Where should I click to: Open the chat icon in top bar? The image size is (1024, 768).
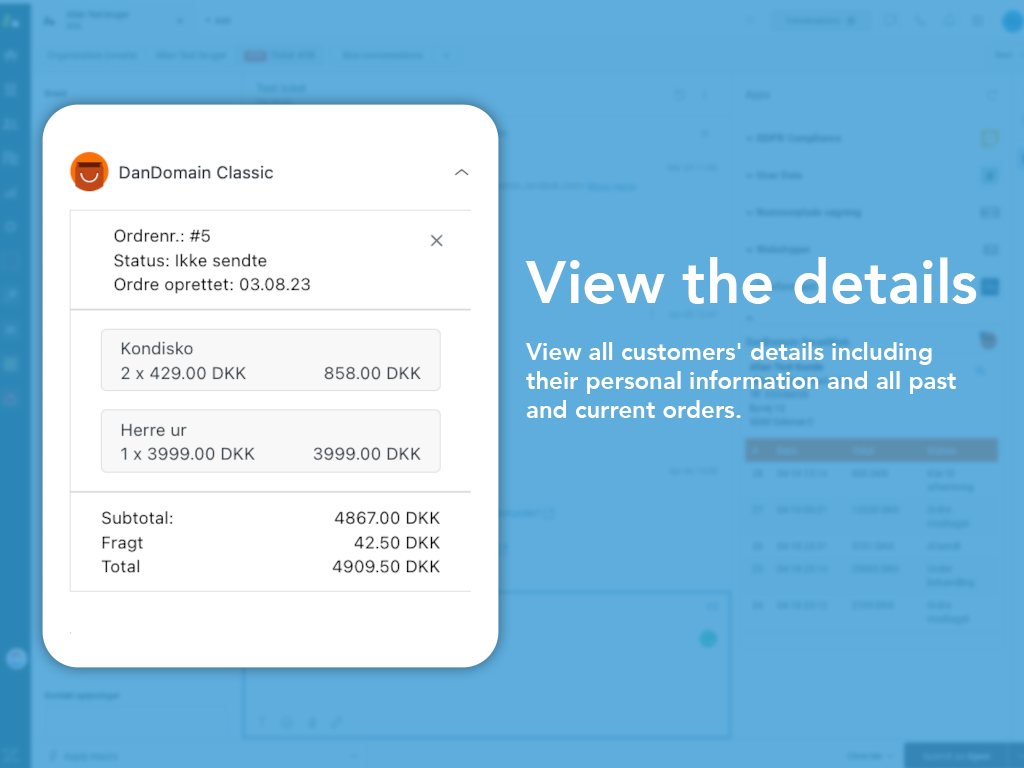coord(891,21)
